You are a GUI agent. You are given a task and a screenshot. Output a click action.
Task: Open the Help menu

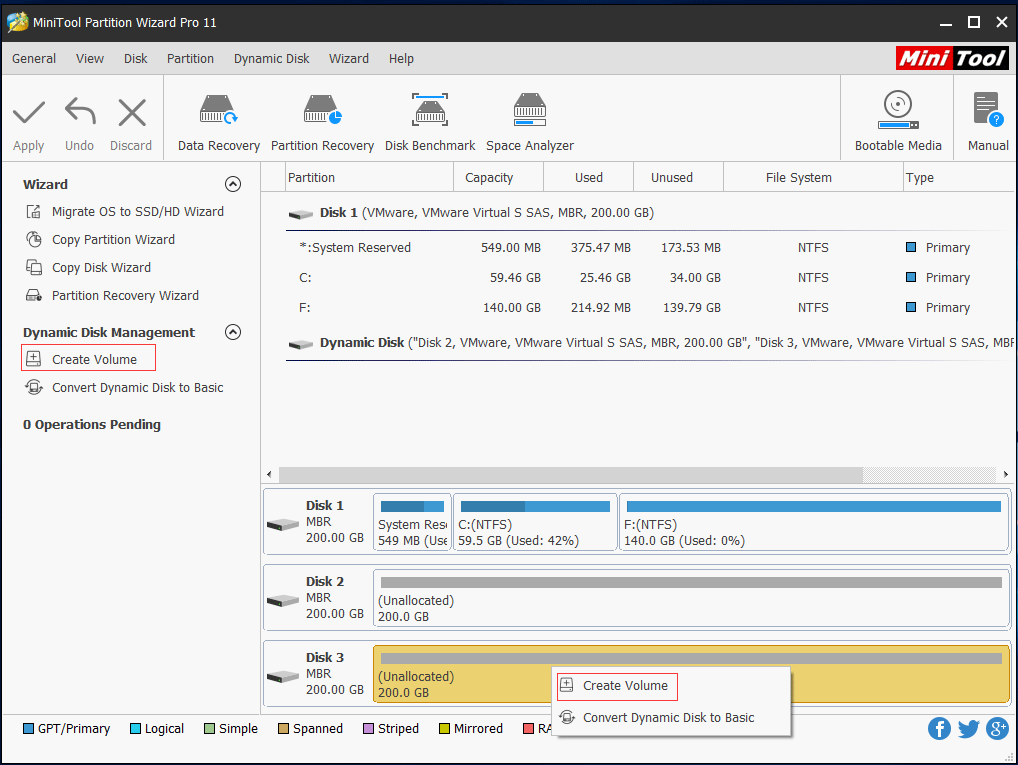401,58
